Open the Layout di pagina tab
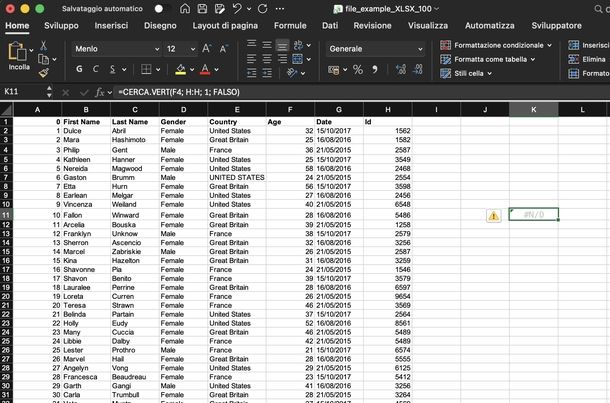The width and height of the screenshot is (610, 403). pyautogui.click(x=225, y=26)
